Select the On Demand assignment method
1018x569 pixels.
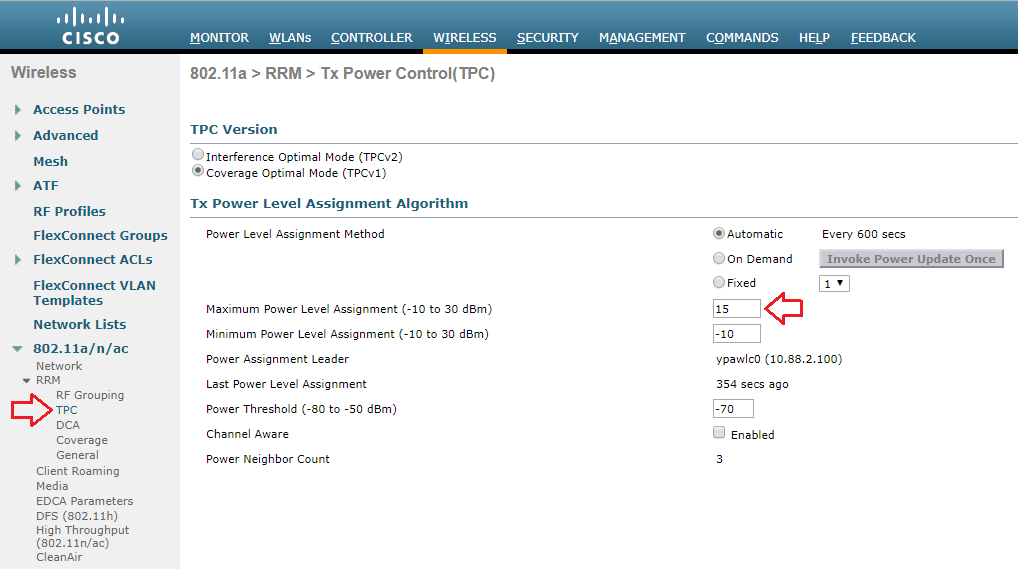click(719, 258)
